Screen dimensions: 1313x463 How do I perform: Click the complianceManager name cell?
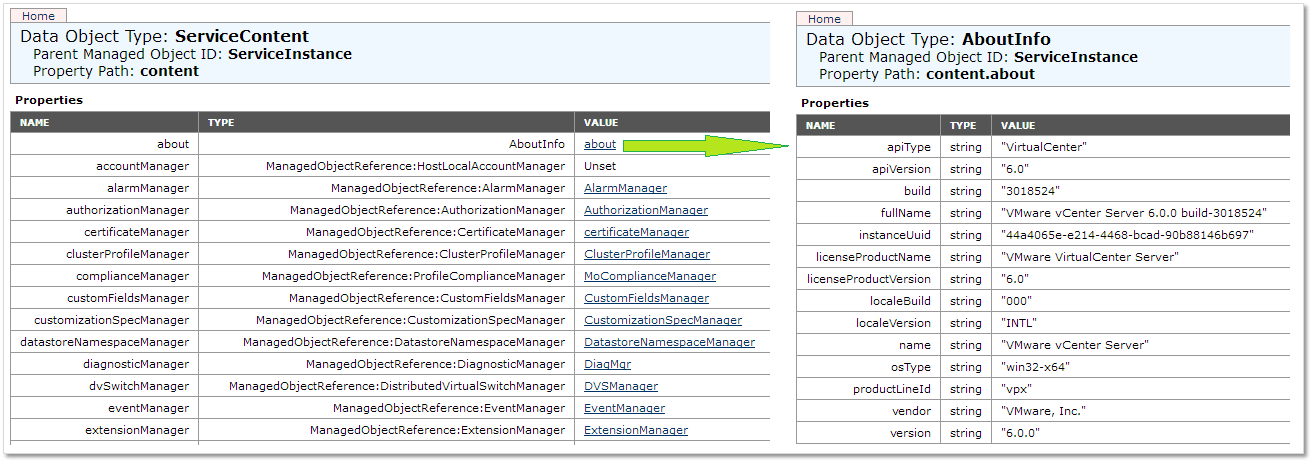[x=104, y=276]
